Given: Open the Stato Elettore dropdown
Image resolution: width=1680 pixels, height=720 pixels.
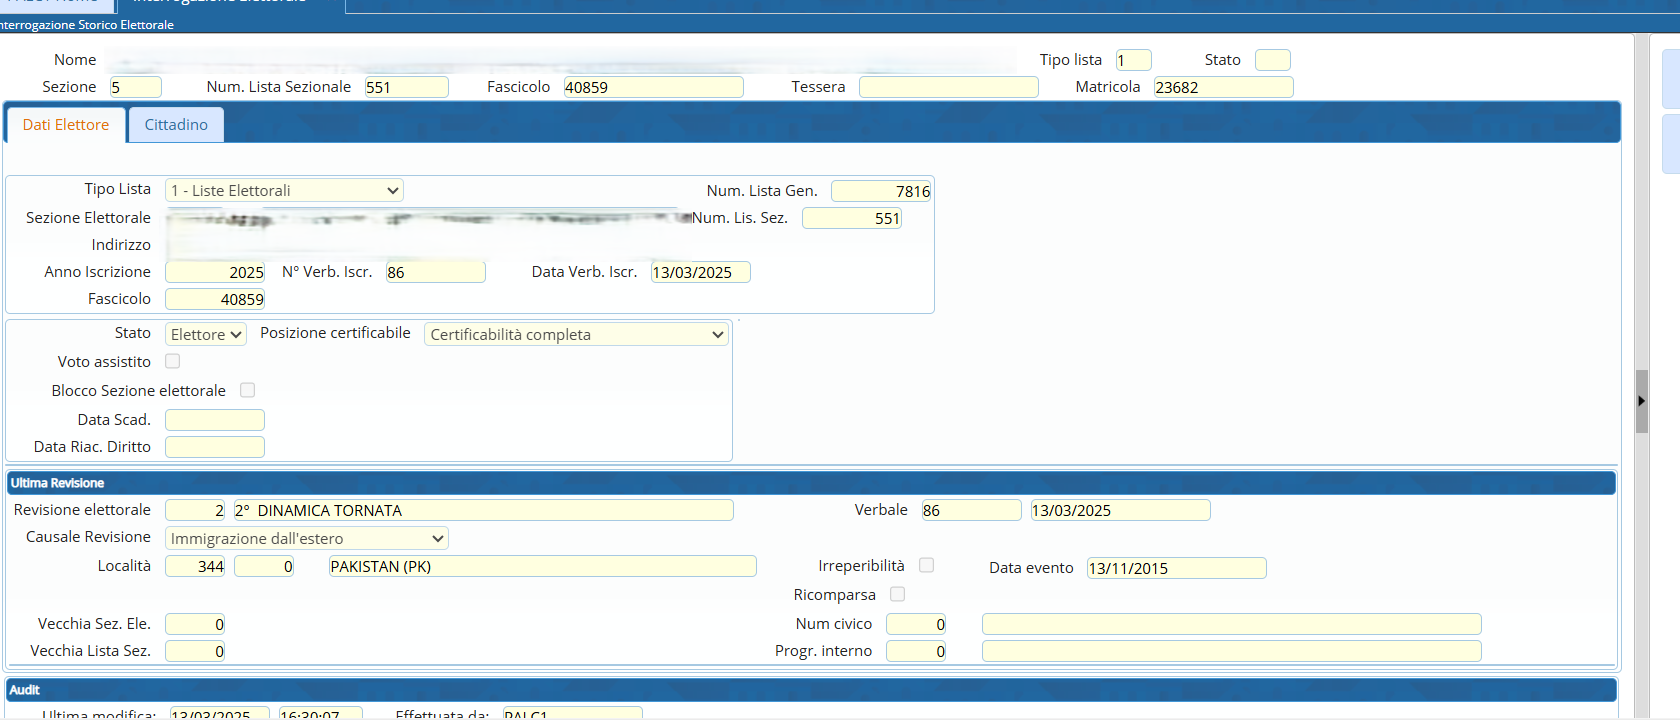Looking at the screenshot, I should pyautogui.click(x=206, y=334).
